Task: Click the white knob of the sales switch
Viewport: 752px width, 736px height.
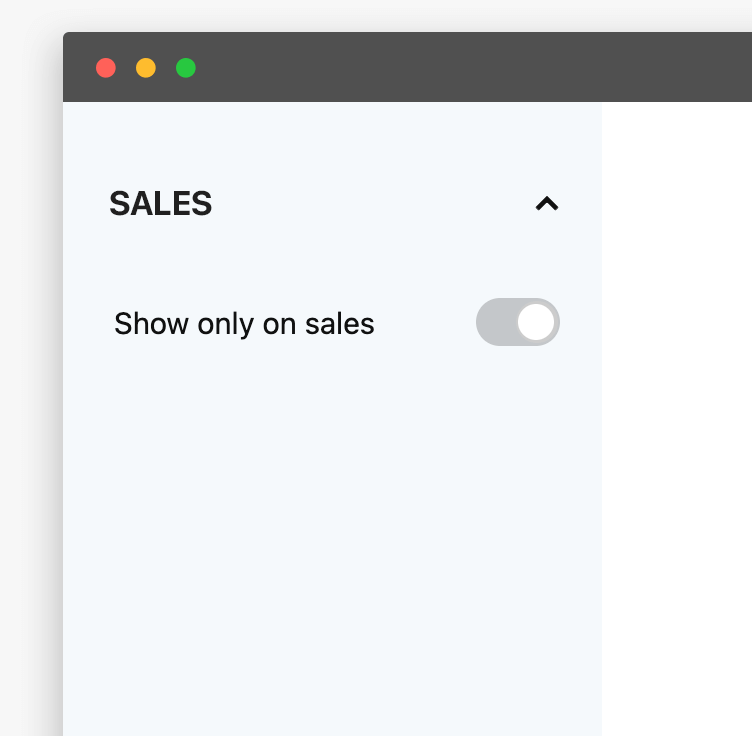Action: pyautogui.click(x=536, y=322)
